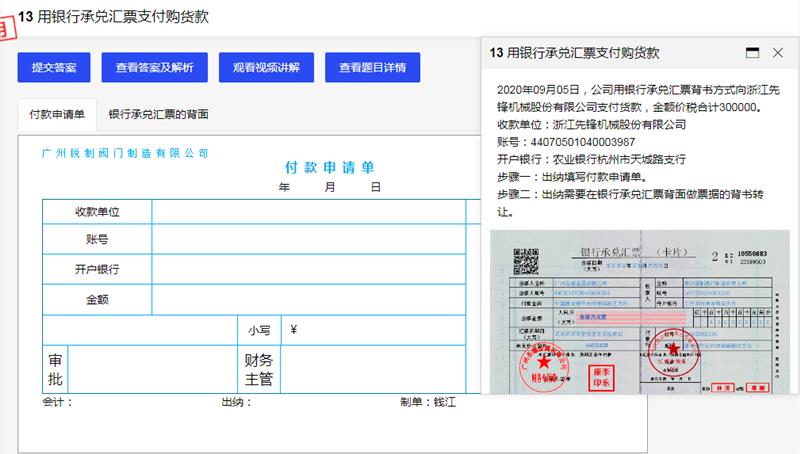Select the 开户银行 input field
This screenshot has width=800, height=454.
(308, 270)
